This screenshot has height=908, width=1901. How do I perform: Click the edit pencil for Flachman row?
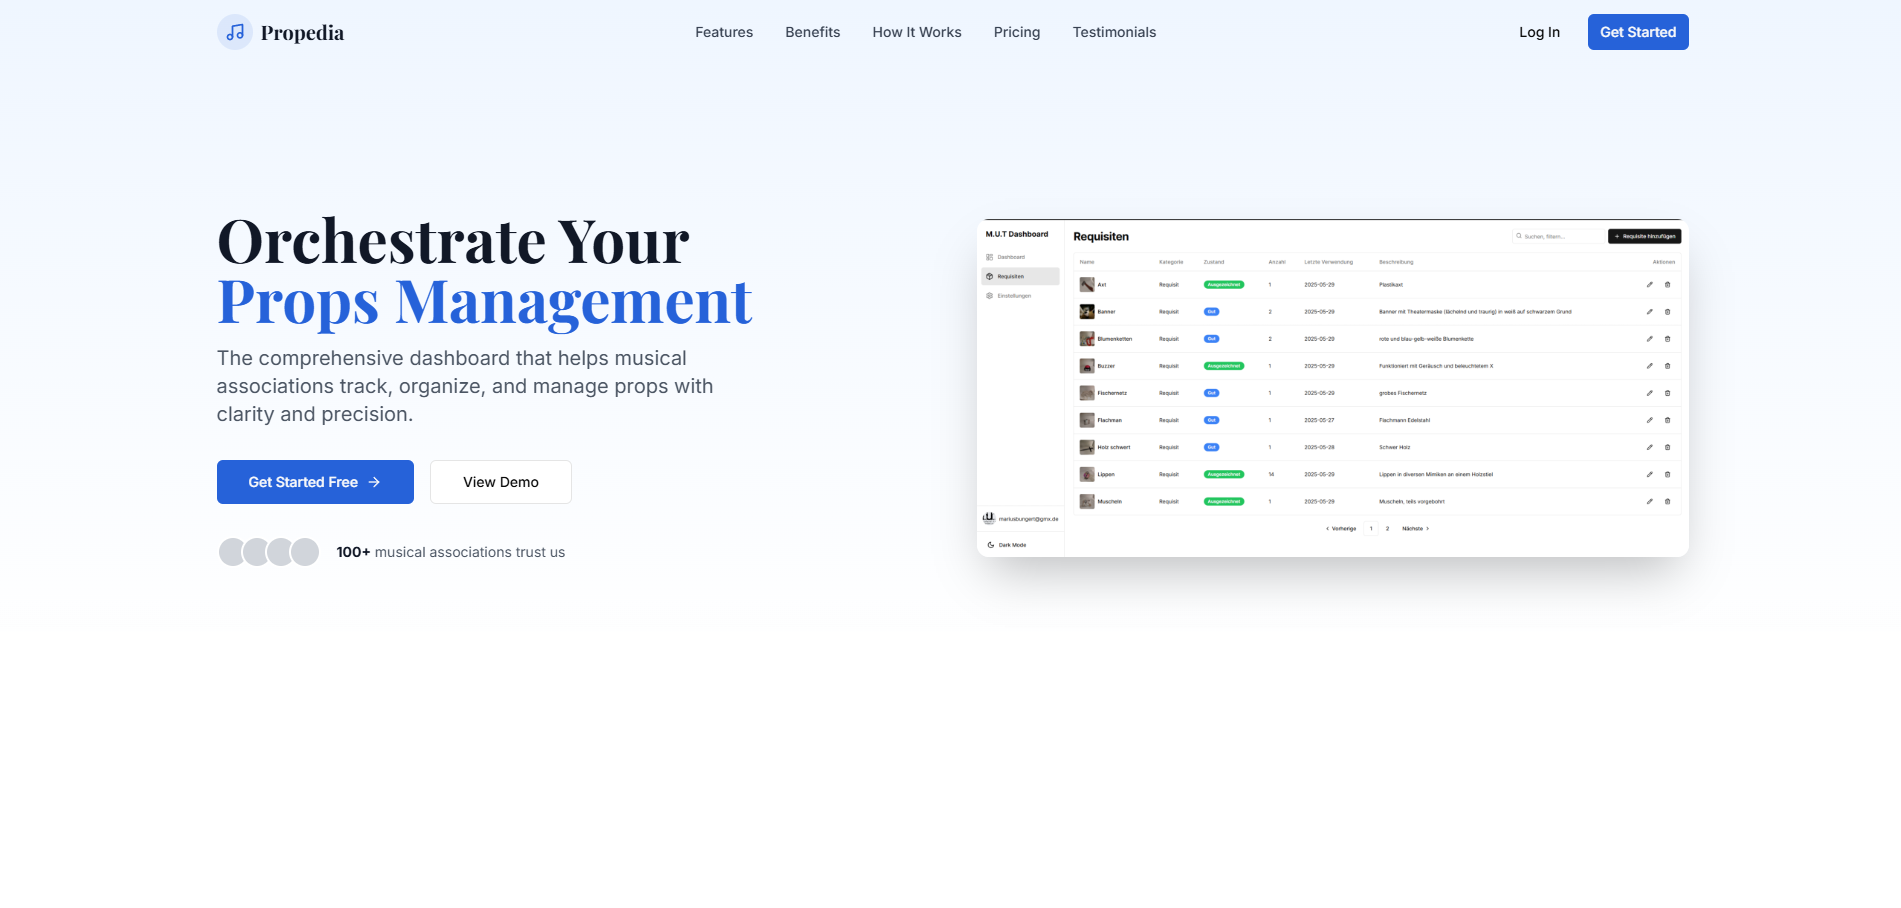pos(1650,420)
